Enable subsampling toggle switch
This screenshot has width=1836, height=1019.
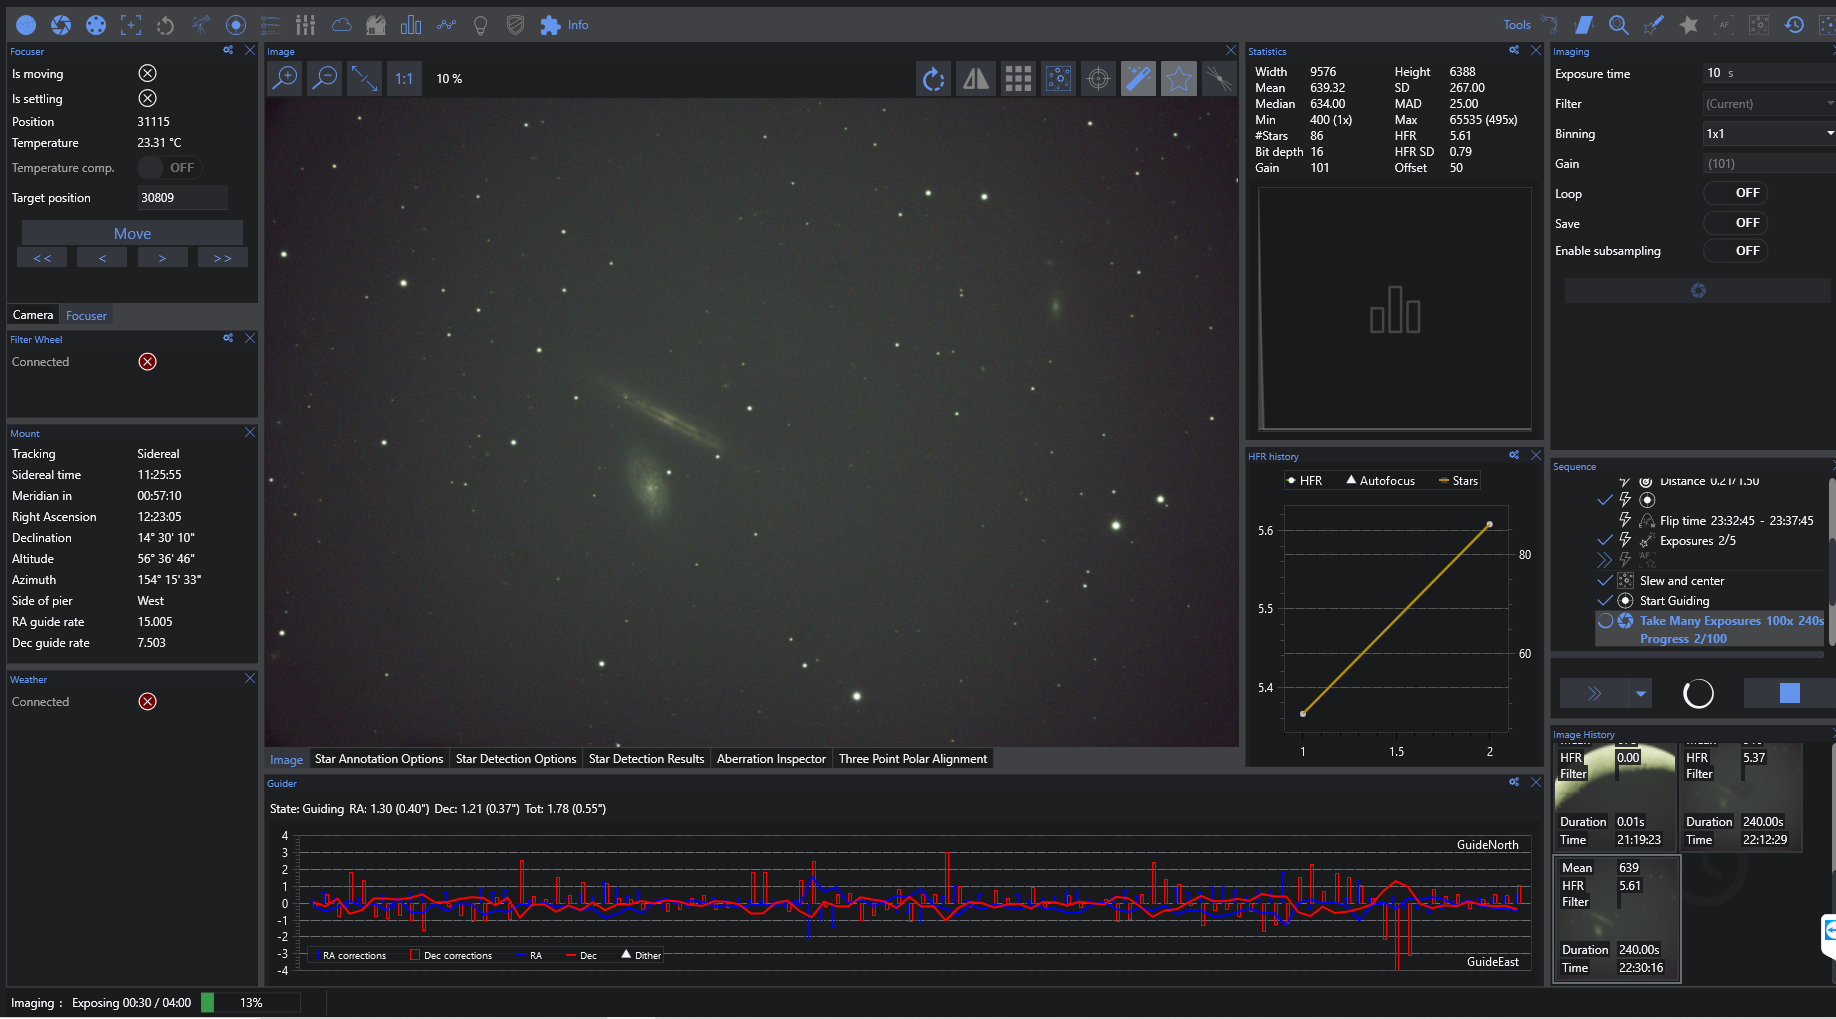pos(1735,251)
